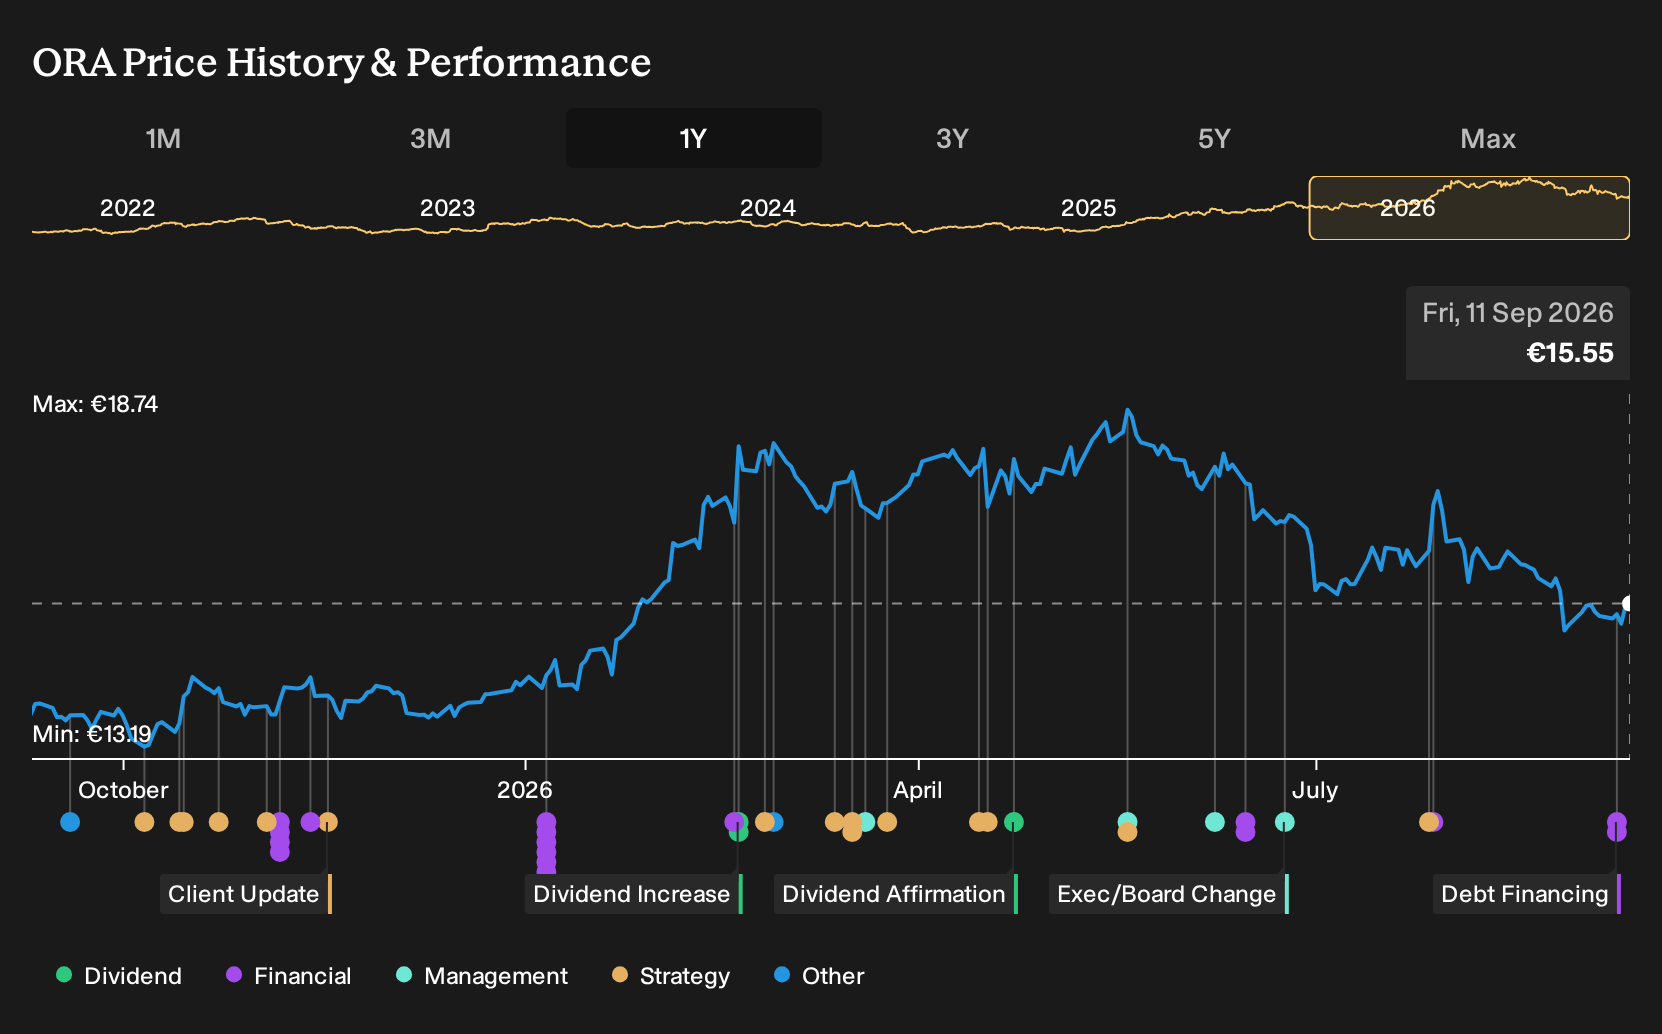Click the purple Financial dot at September's end

click(x=1616, y=827)
